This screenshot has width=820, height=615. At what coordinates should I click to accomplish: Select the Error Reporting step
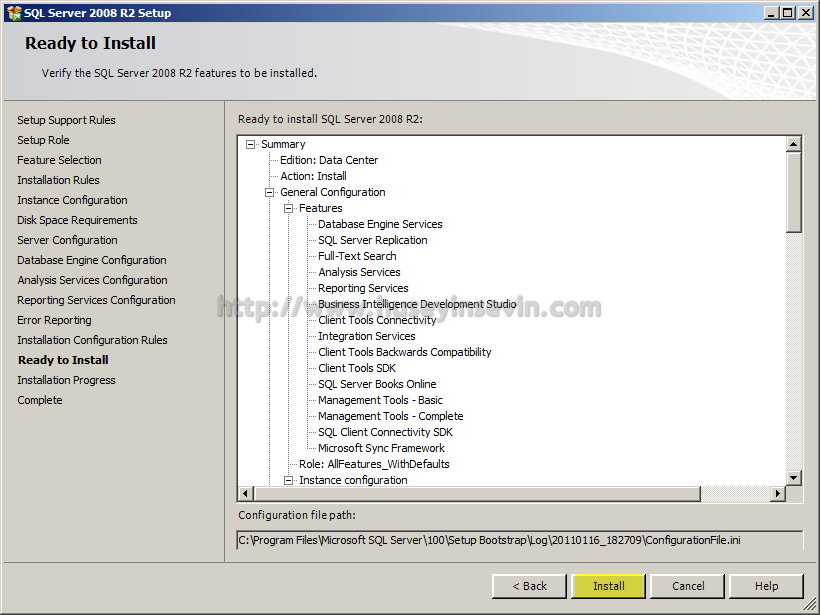pos(54,320)
